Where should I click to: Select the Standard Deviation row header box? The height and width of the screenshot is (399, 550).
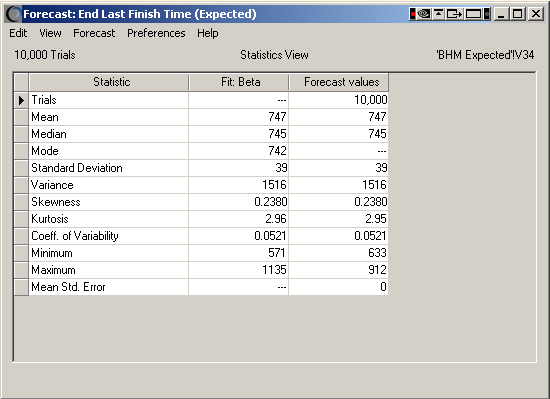coord(21,168)
